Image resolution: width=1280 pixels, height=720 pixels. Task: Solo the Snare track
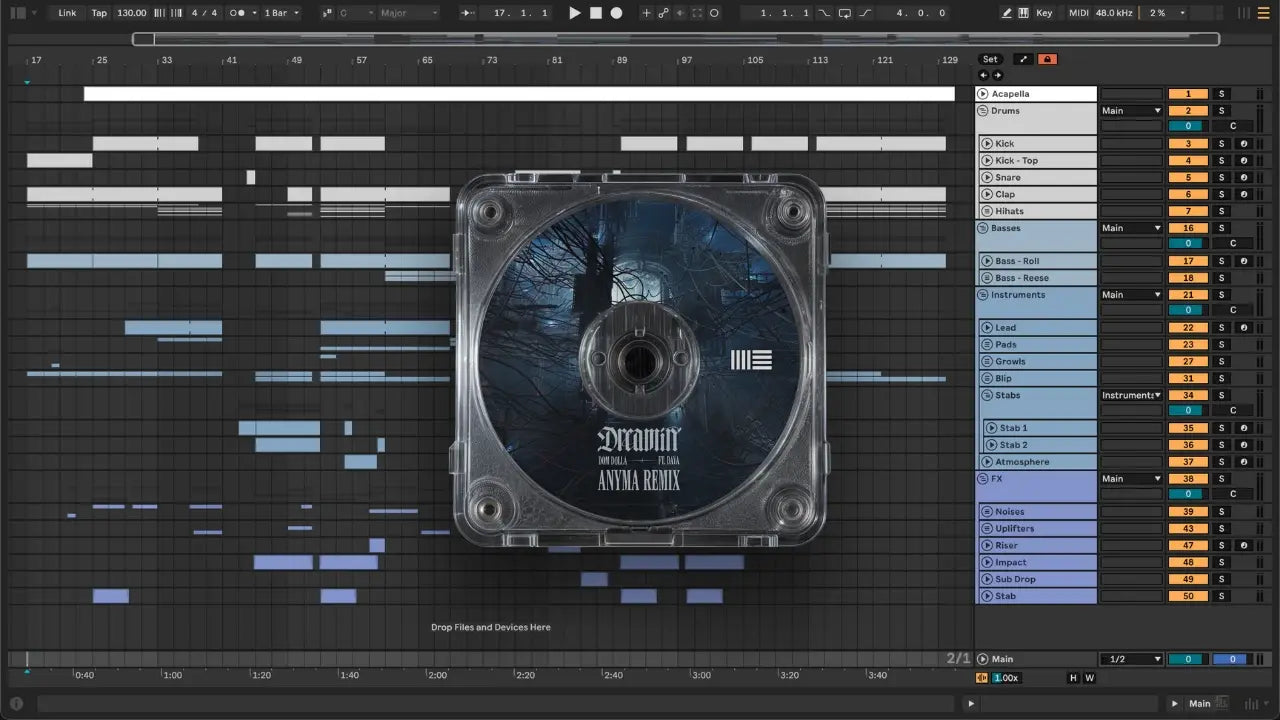pos(1221,178)
